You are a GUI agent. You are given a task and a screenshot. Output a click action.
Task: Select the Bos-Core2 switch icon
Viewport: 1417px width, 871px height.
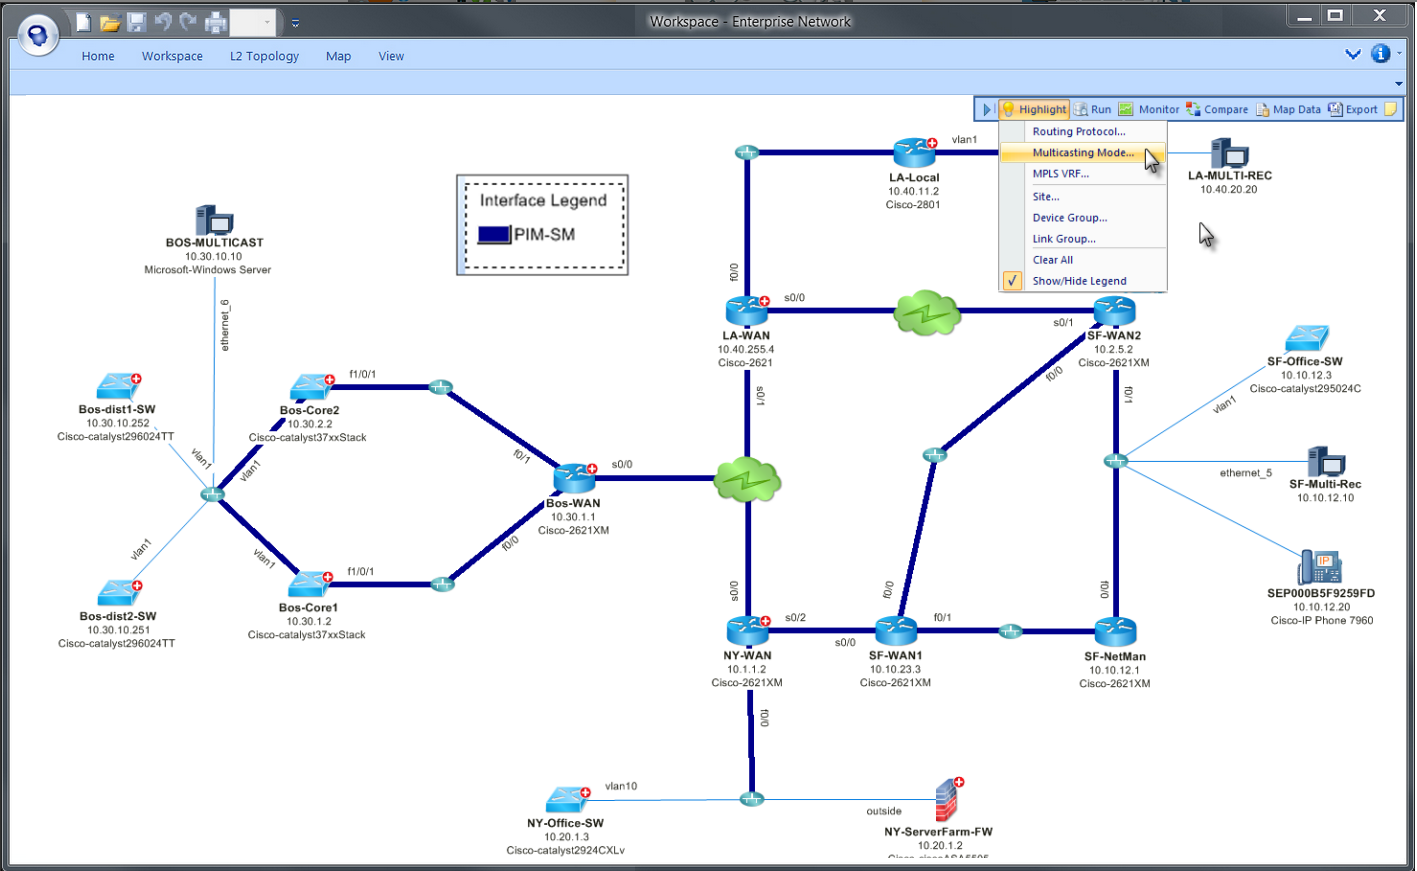click(312, 387)
